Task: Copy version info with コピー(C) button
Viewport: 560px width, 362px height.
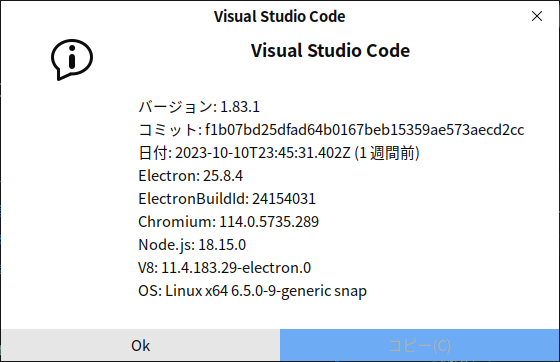Action: [419, 345]
